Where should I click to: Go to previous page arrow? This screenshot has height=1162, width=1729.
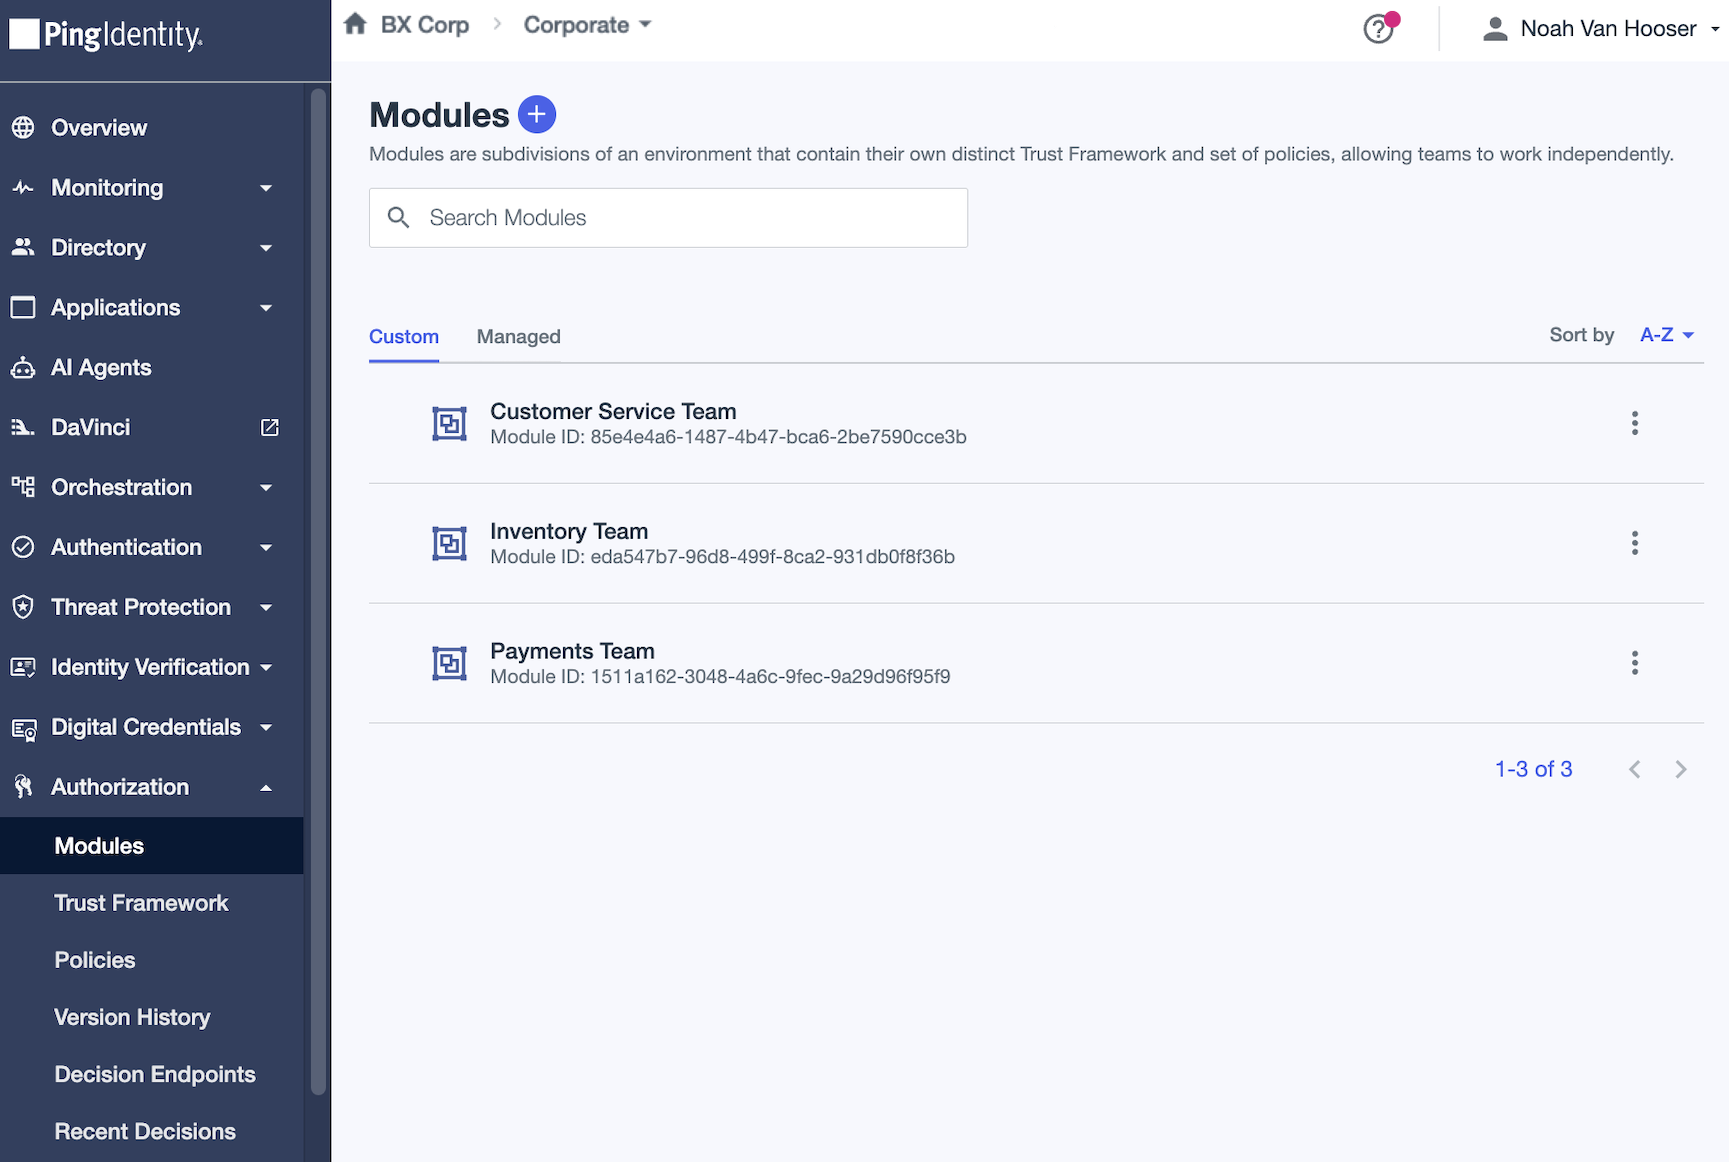coord(1635,769)
